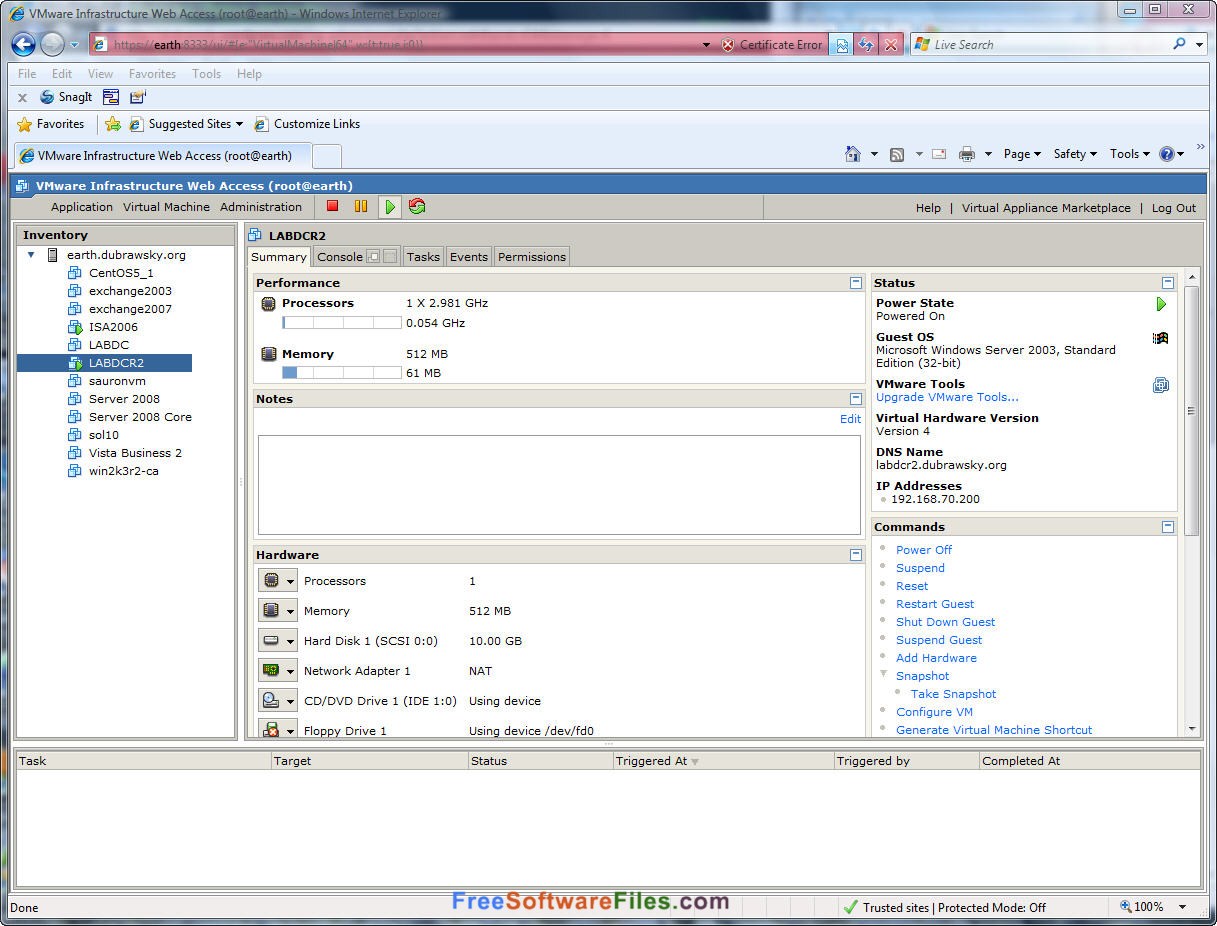Collapse the Status panel
Viewport: 1217px width, 926px height.
1167,283
